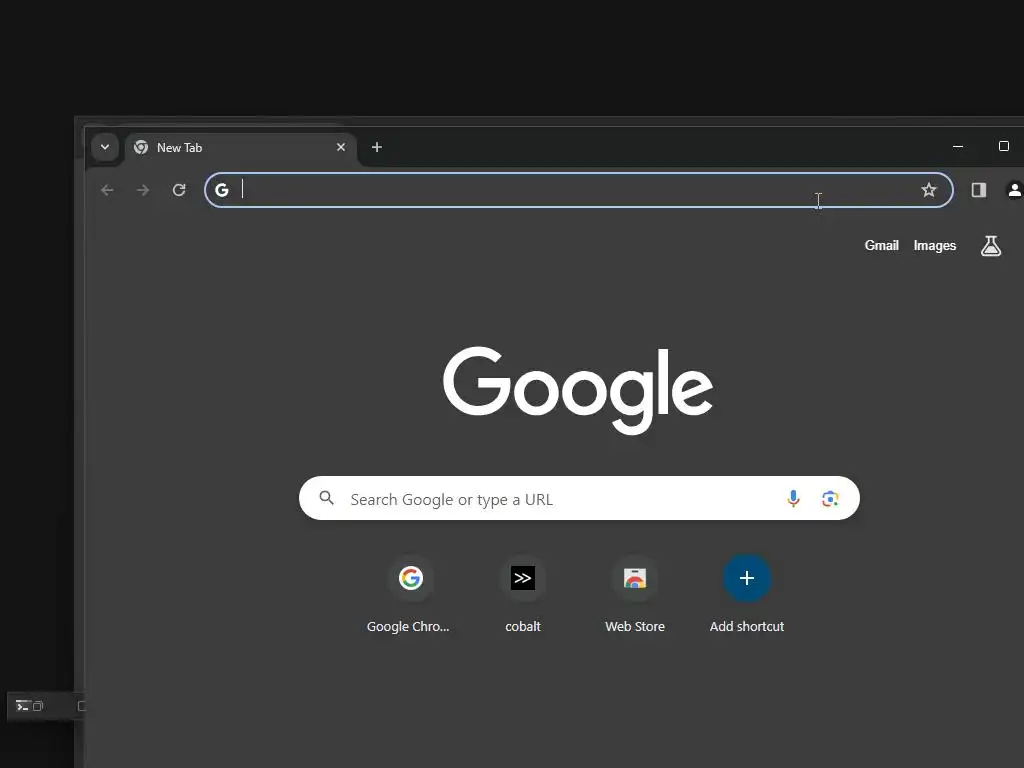
Task: Click the terminal prompt icon behind Chrome
Action: 22,706
